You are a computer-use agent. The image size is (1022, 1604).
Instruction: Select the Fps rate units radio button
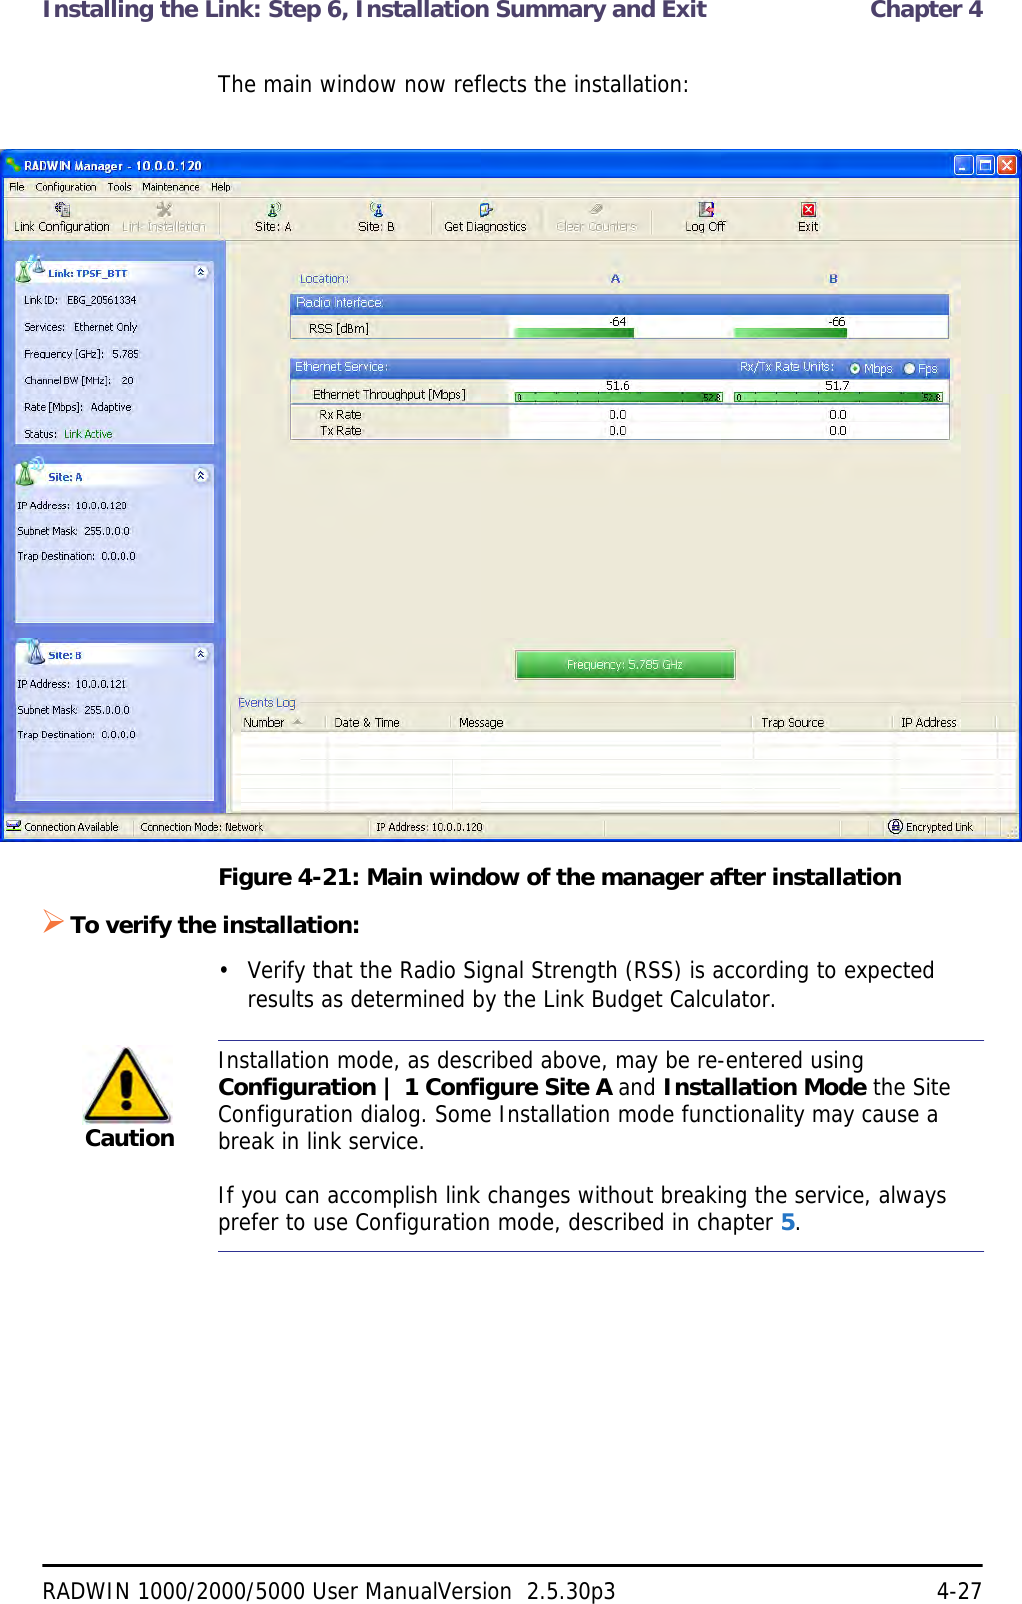pyautogui.click(x=909, y=369)
